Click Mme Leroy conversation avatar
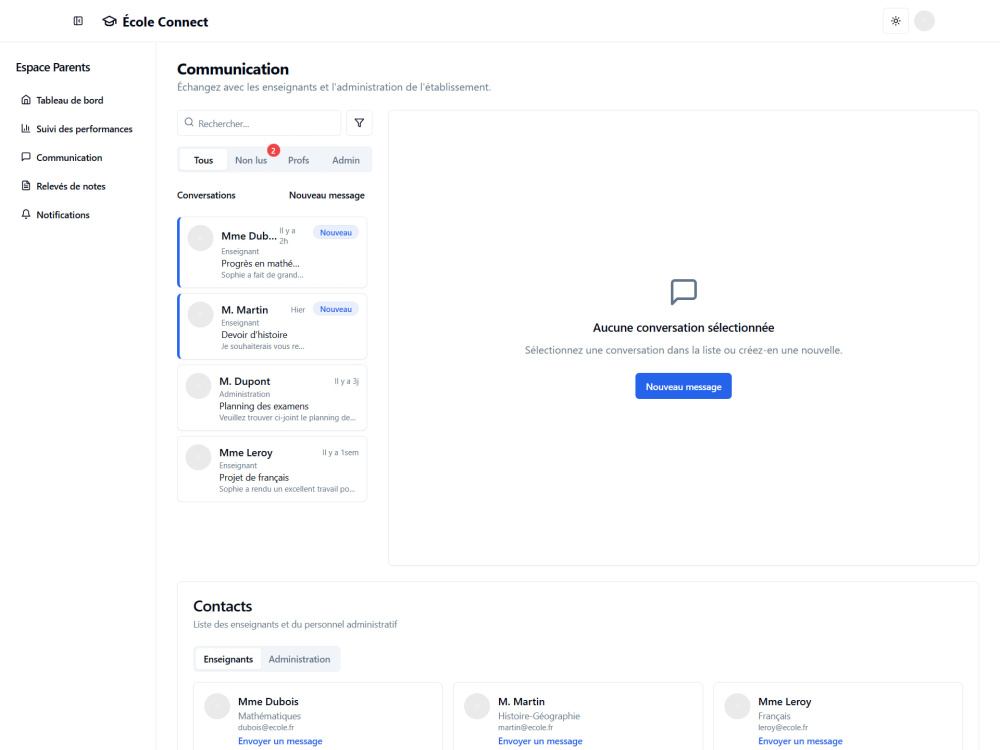 pyautogui.click(x=198, y=458)
